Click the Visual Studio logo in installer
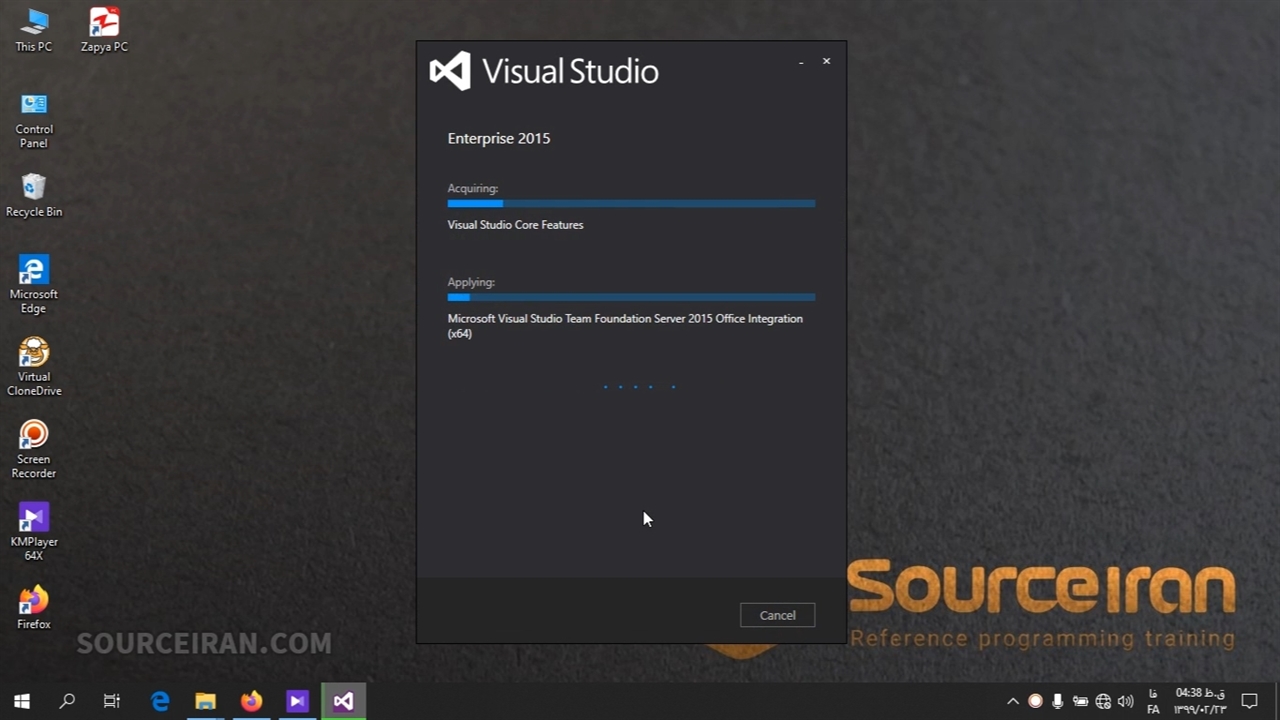This screenshot has width=1280, height=720. pos(450,71)
